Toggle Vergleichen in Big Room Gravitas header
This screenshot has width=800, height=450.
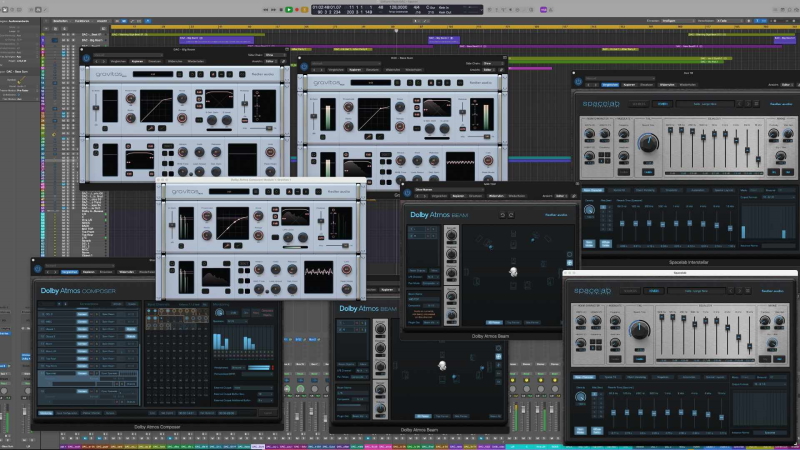pyautogui.click(x=118, y=61)
